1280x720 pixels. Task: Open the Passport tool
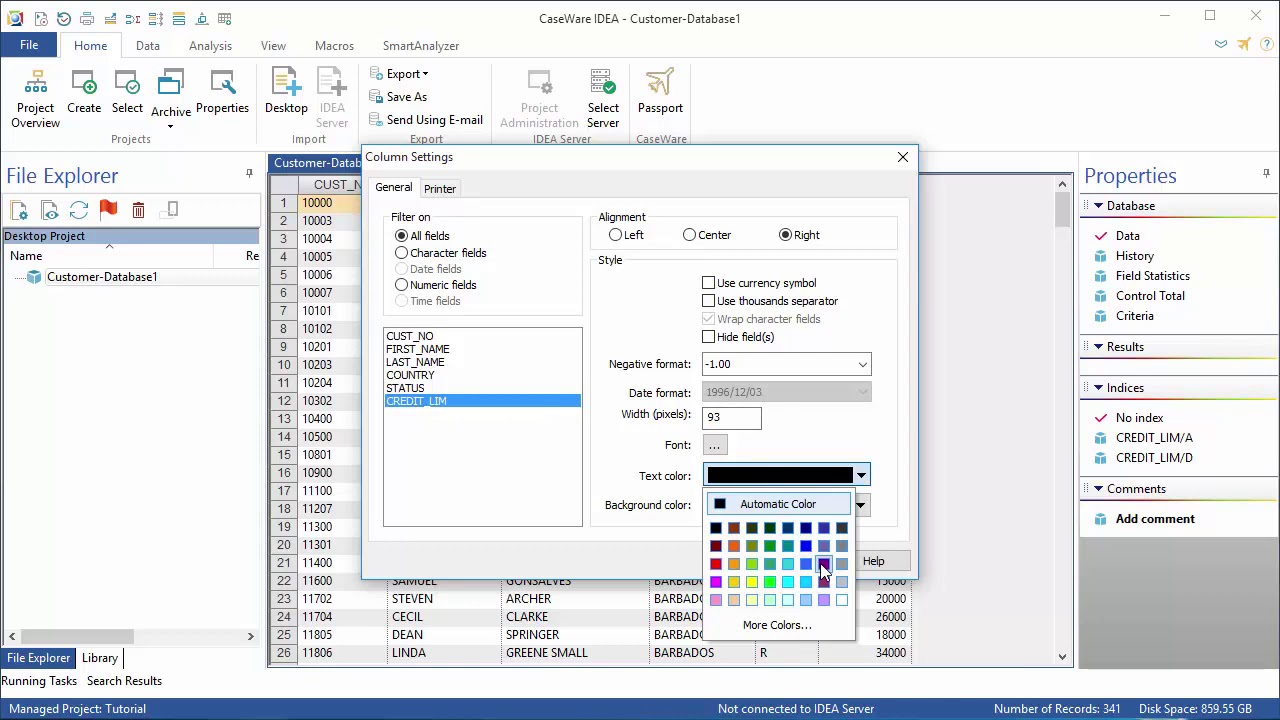660,92
